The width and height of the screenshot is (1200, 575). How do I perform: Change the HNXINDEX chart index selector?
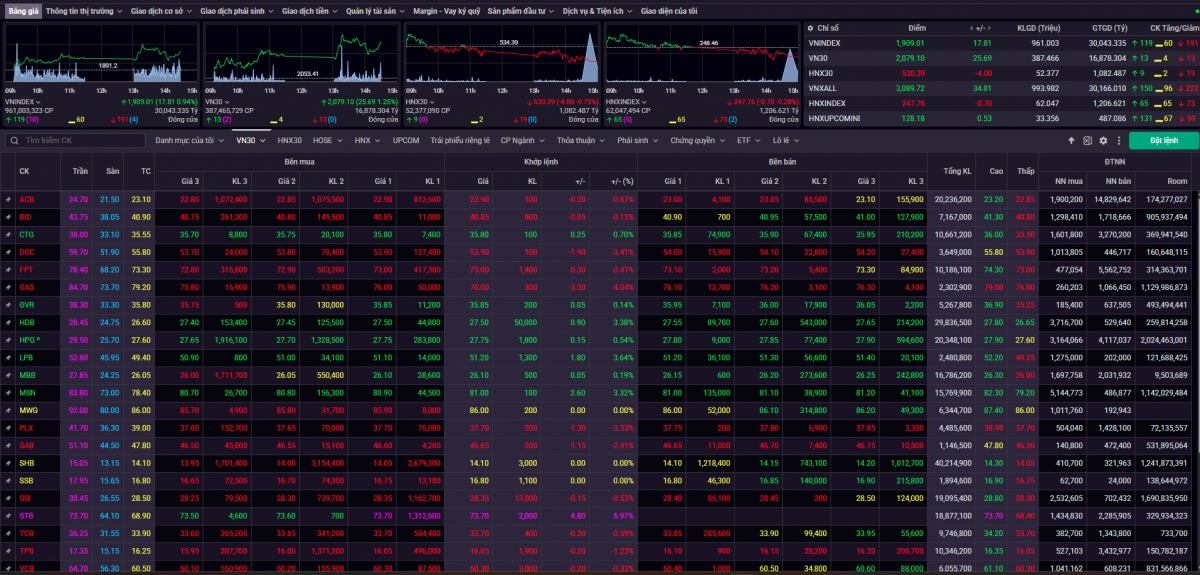627,102
